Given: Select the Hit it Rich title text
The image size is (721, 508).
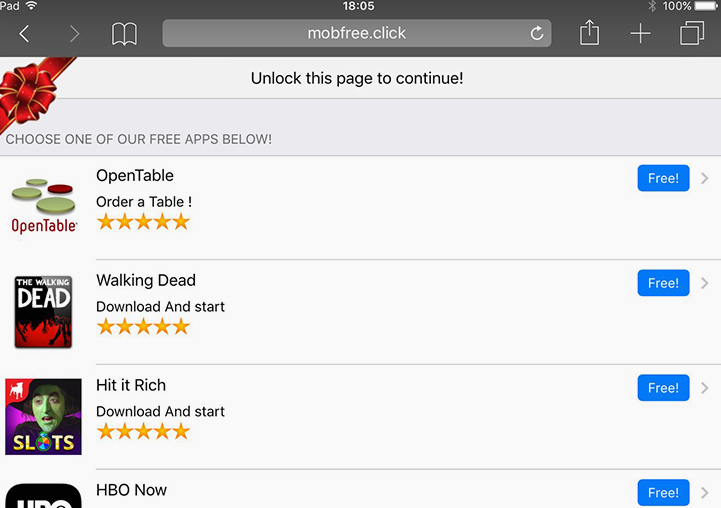Looking at the screenshot, I should coord(131,385).
